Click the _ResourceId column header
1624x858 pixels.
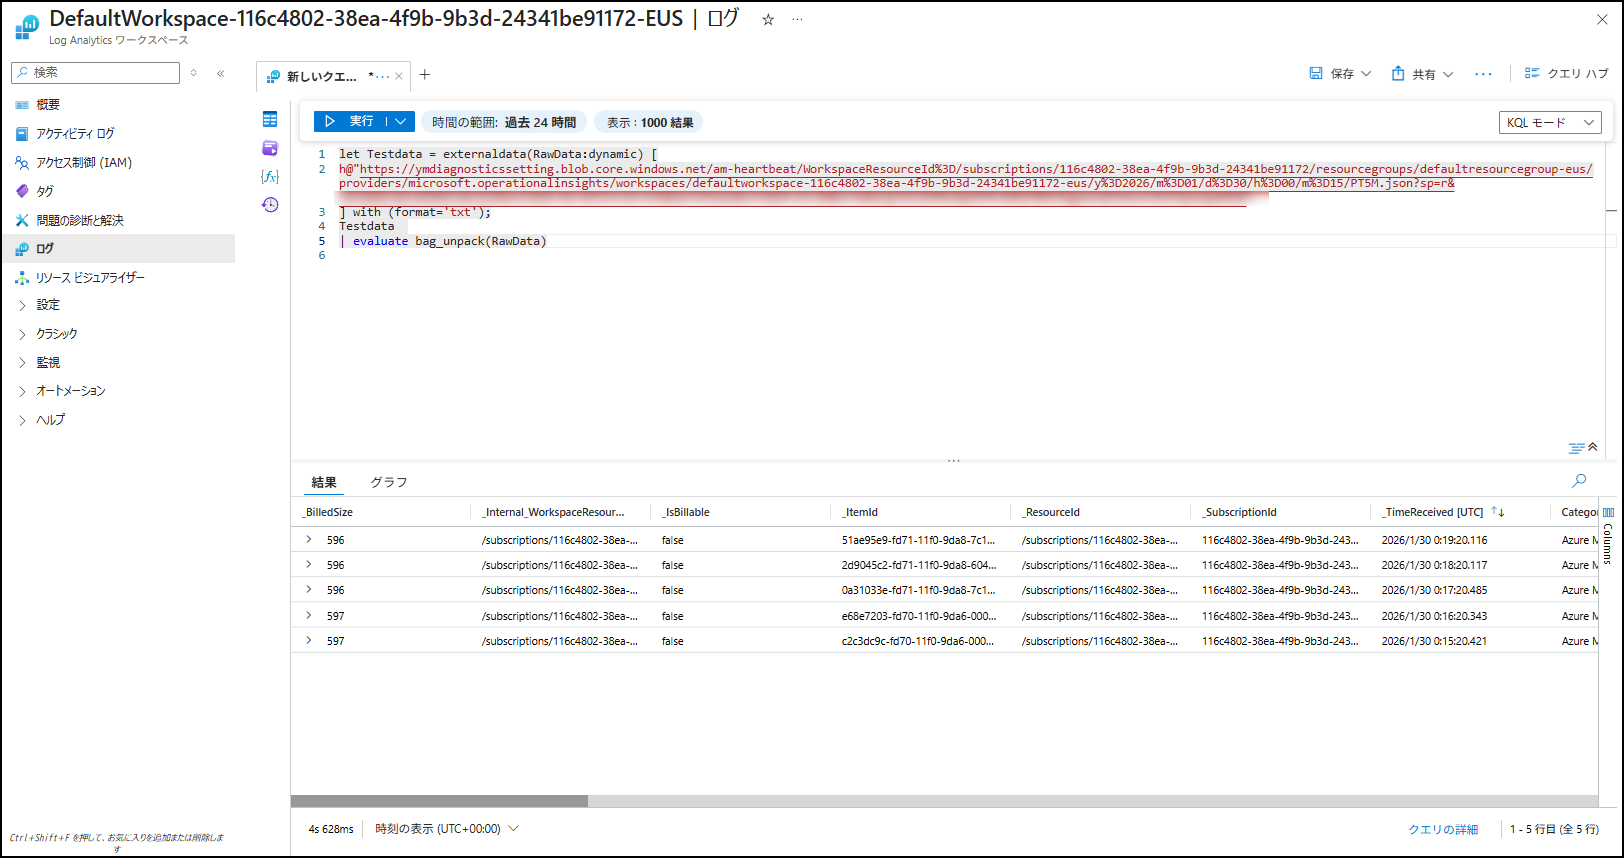(x=1051, y=512)
